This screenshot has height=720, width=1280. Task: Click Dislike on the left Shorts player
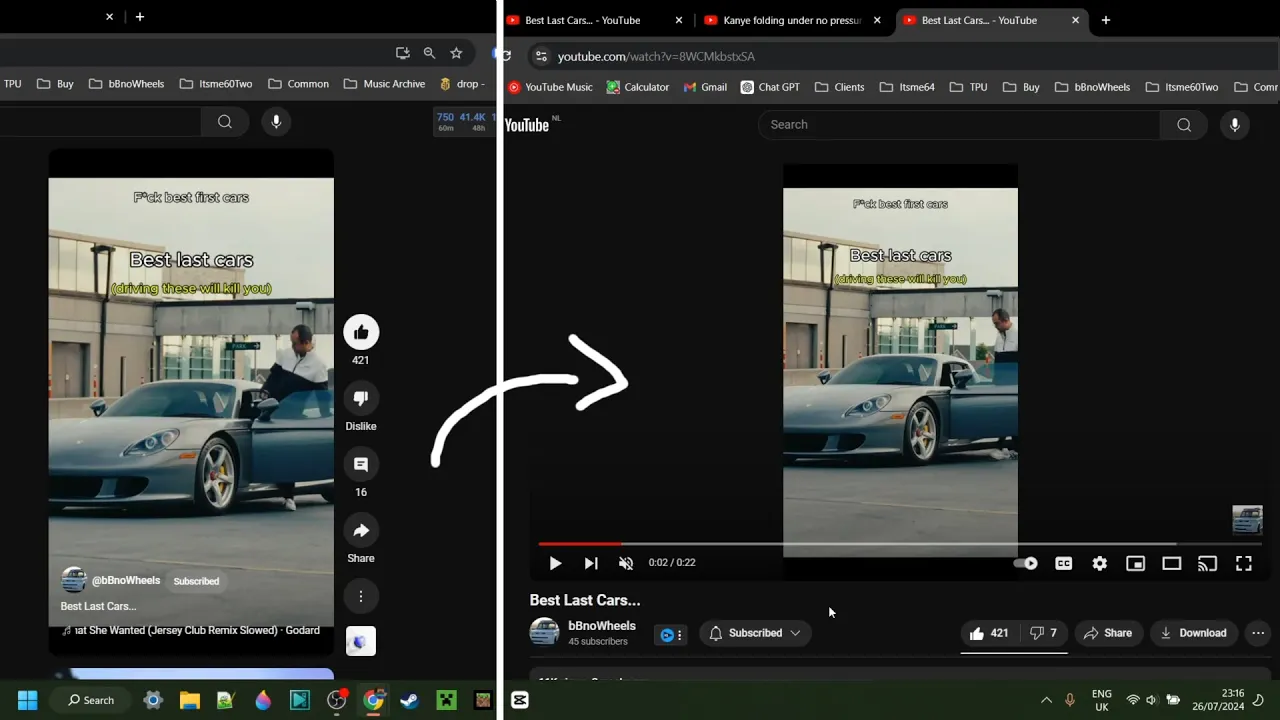pos(361,398)
